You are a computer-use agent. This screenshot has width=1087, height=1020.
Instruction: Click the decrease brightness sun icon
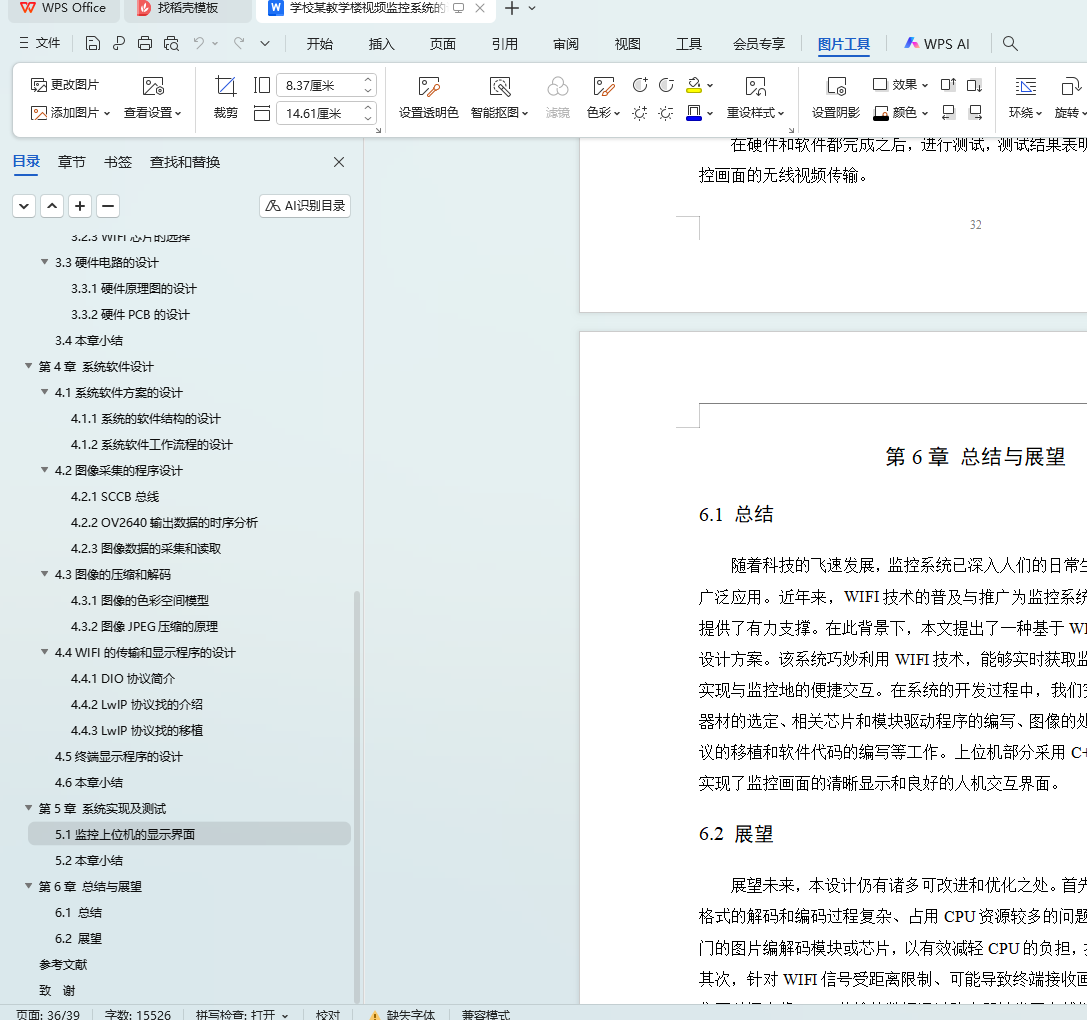pyautogui.click(x=666, y=112)
